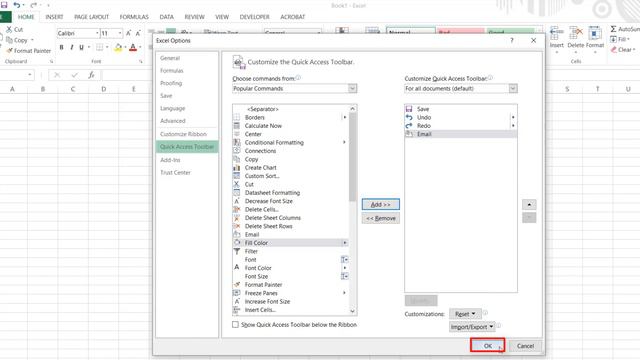640x360 pixels.
Task: Open the dialog Help question mark
Action: (512, 40)
